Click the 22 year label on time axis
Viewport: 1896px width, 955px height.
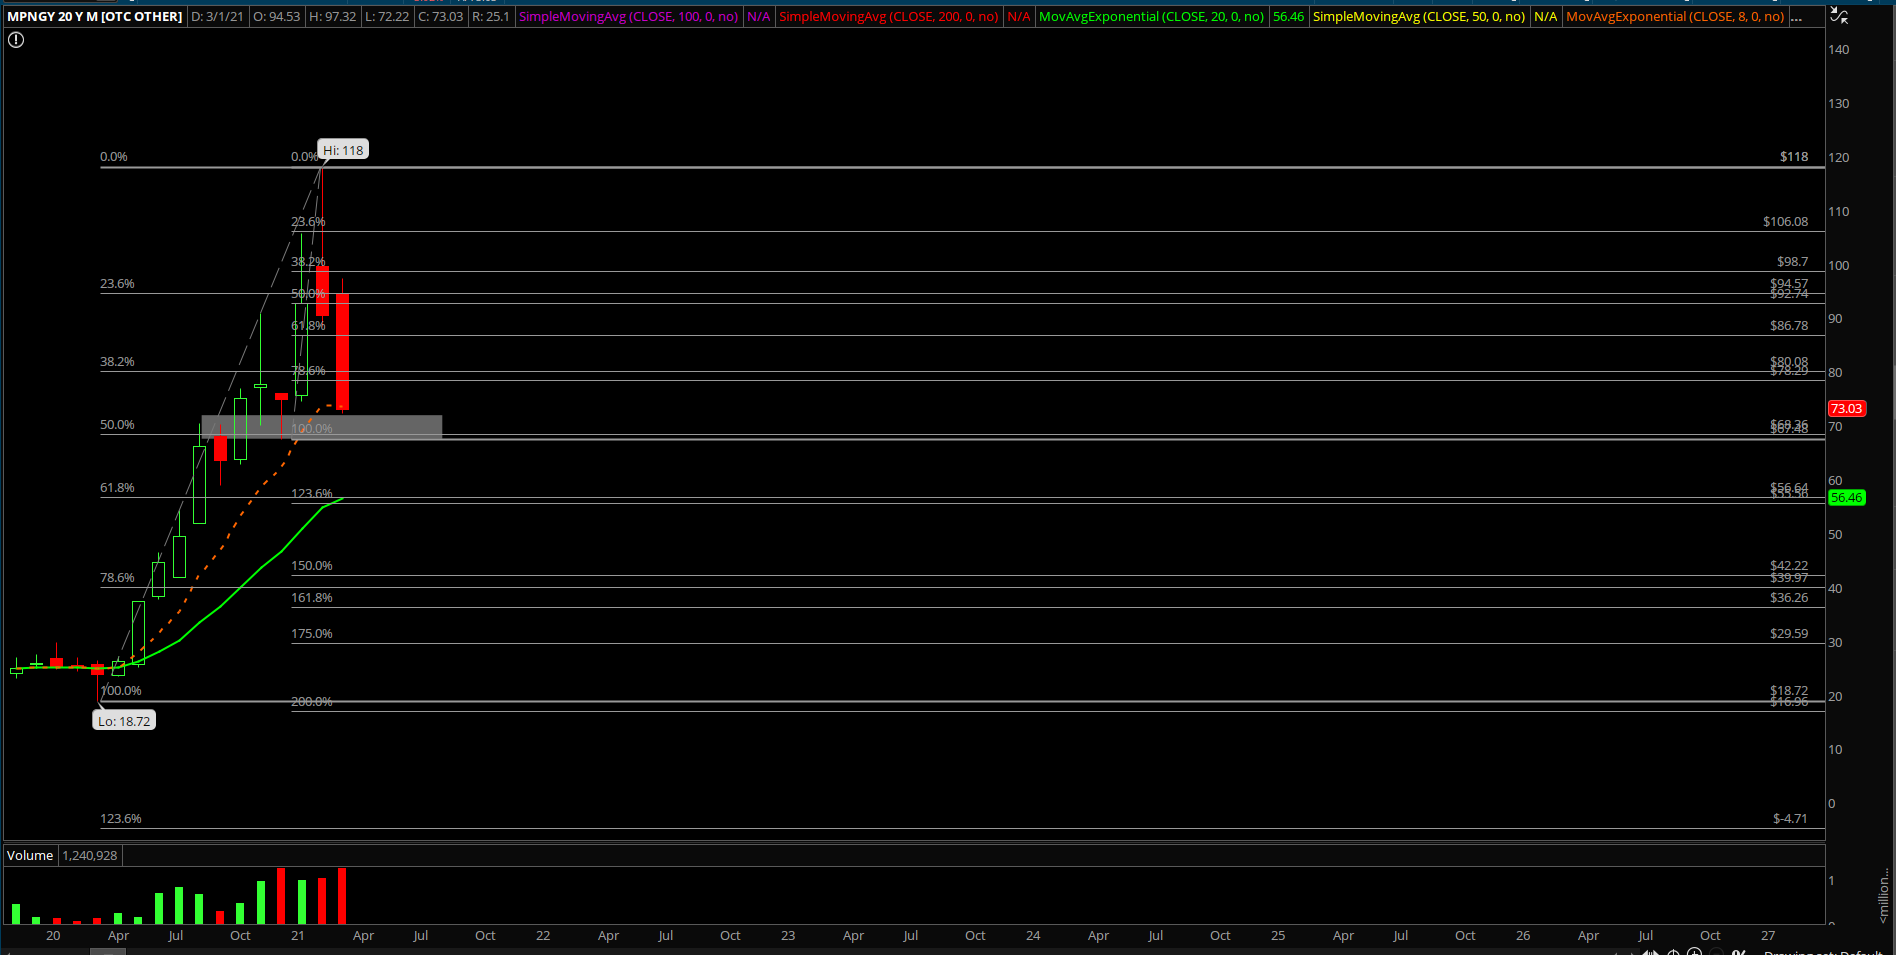543,936
